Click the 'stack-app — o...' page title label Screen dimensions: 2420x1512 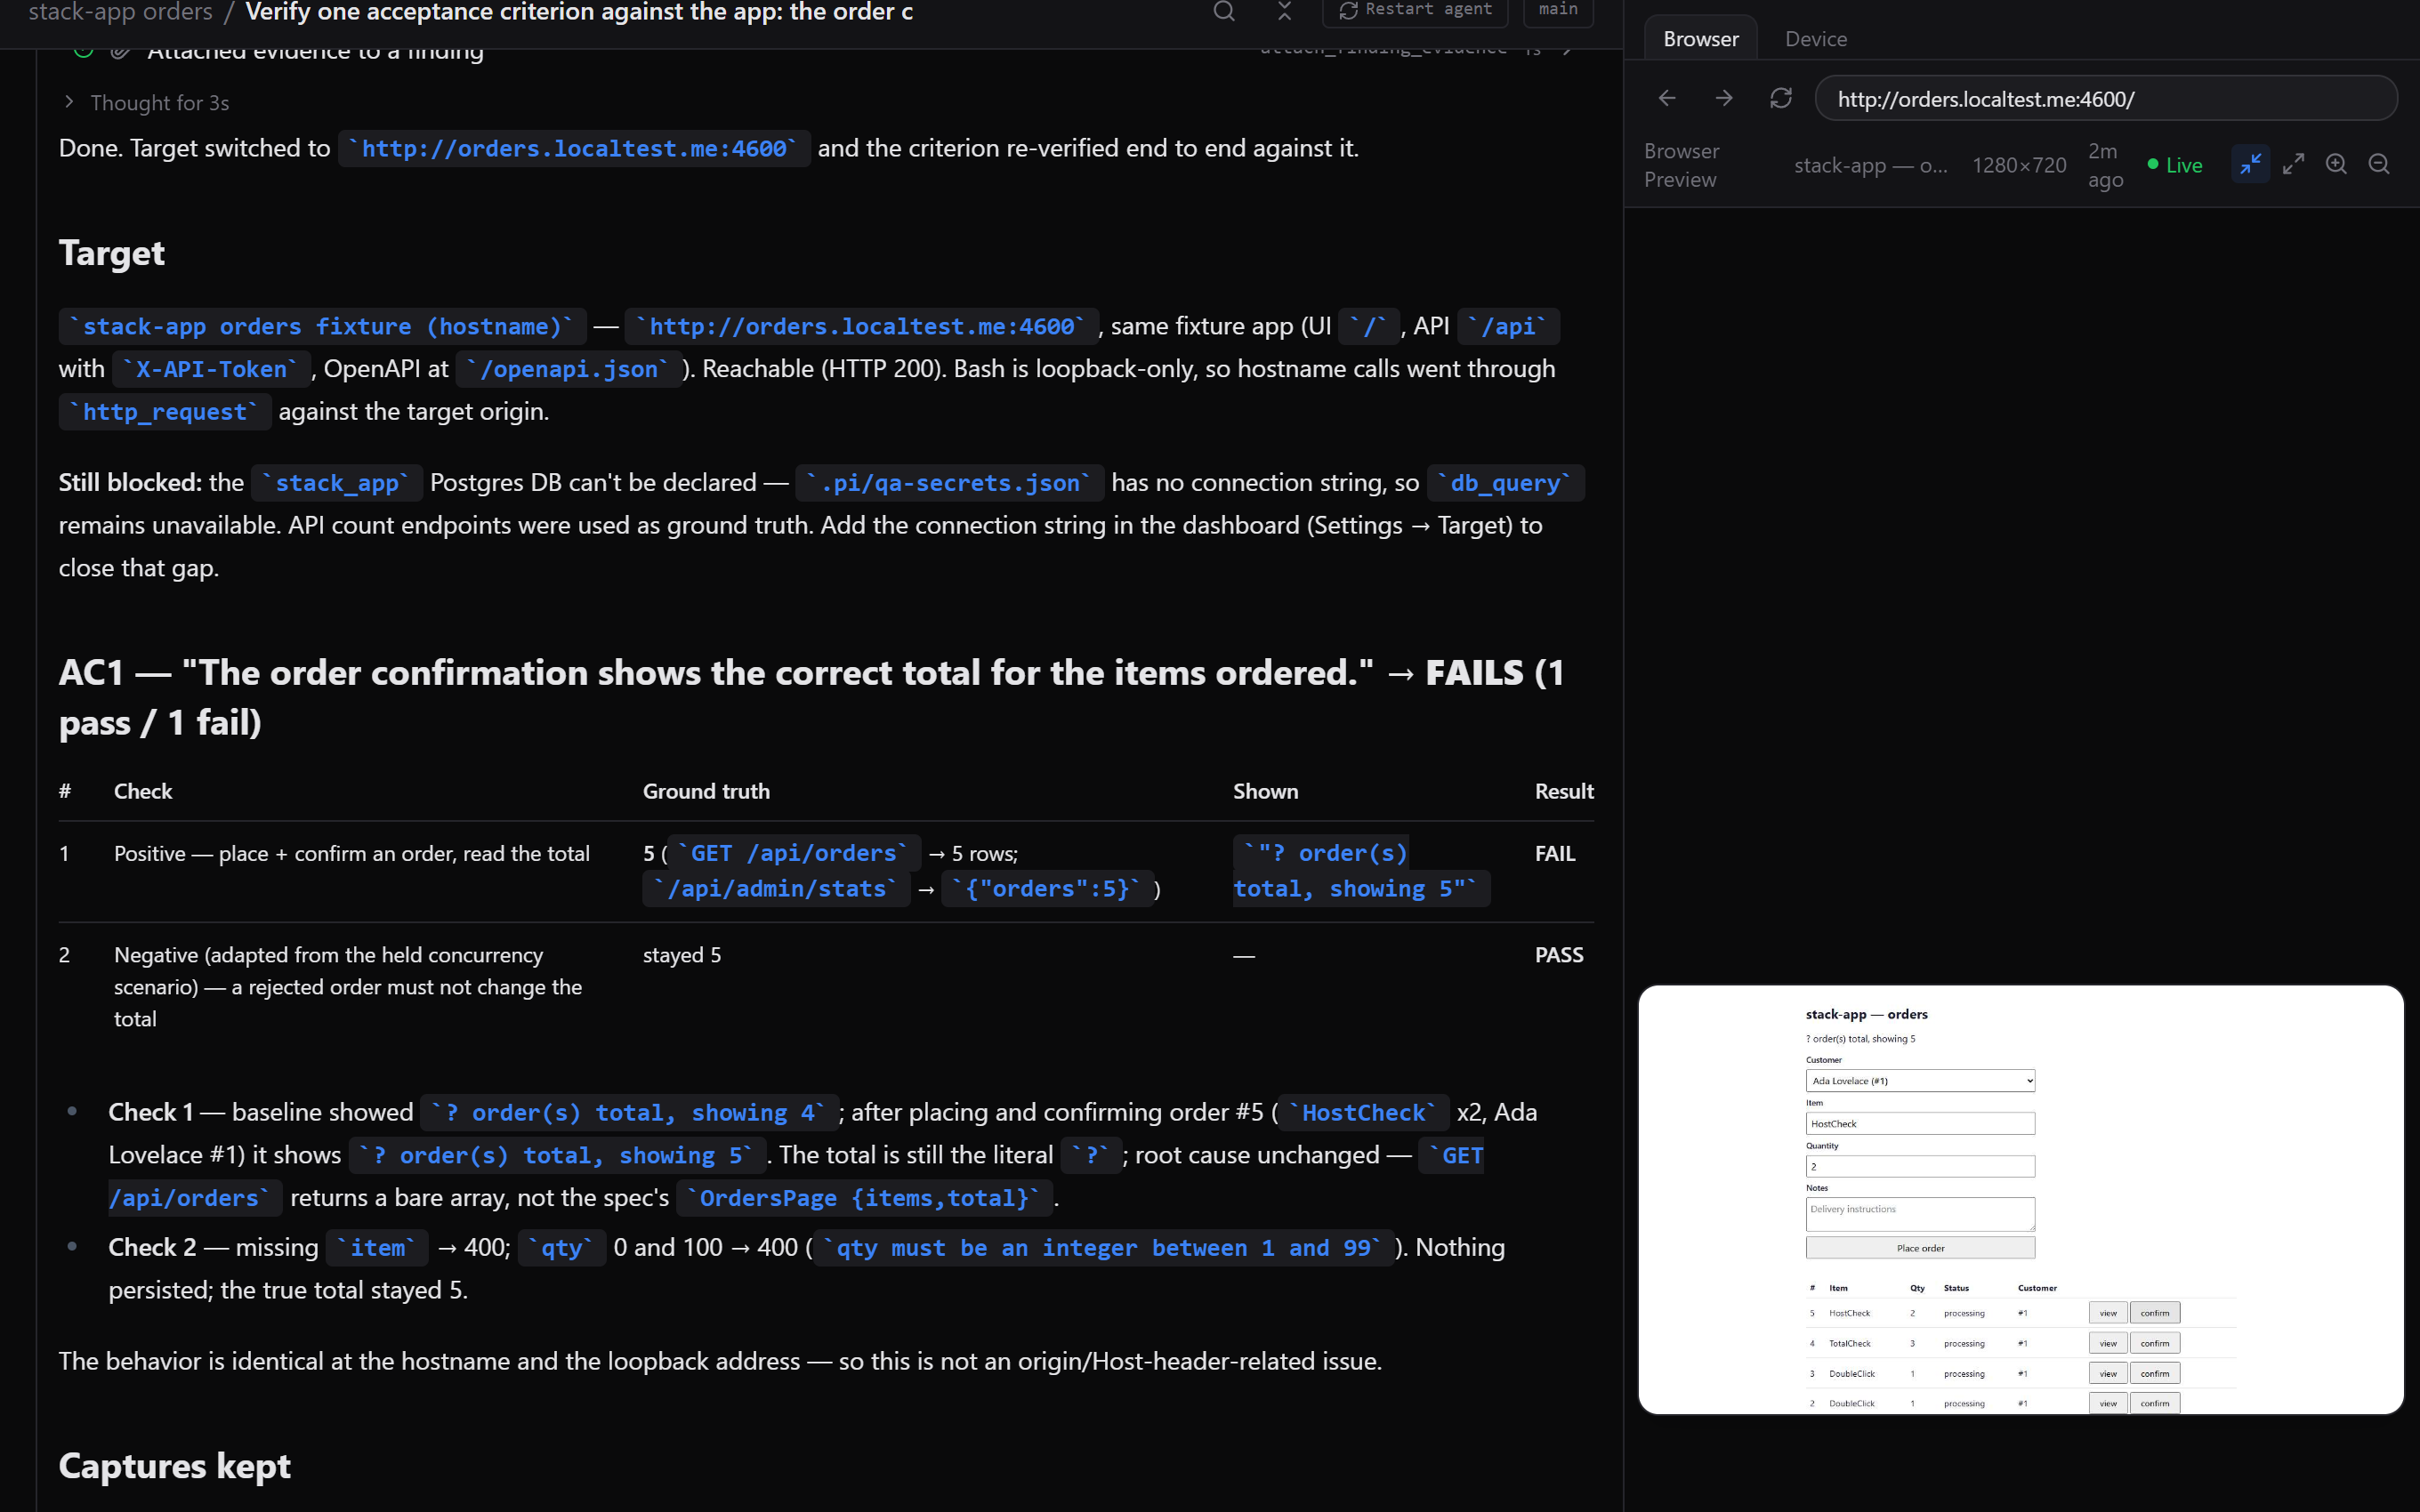pos(1870,165)
